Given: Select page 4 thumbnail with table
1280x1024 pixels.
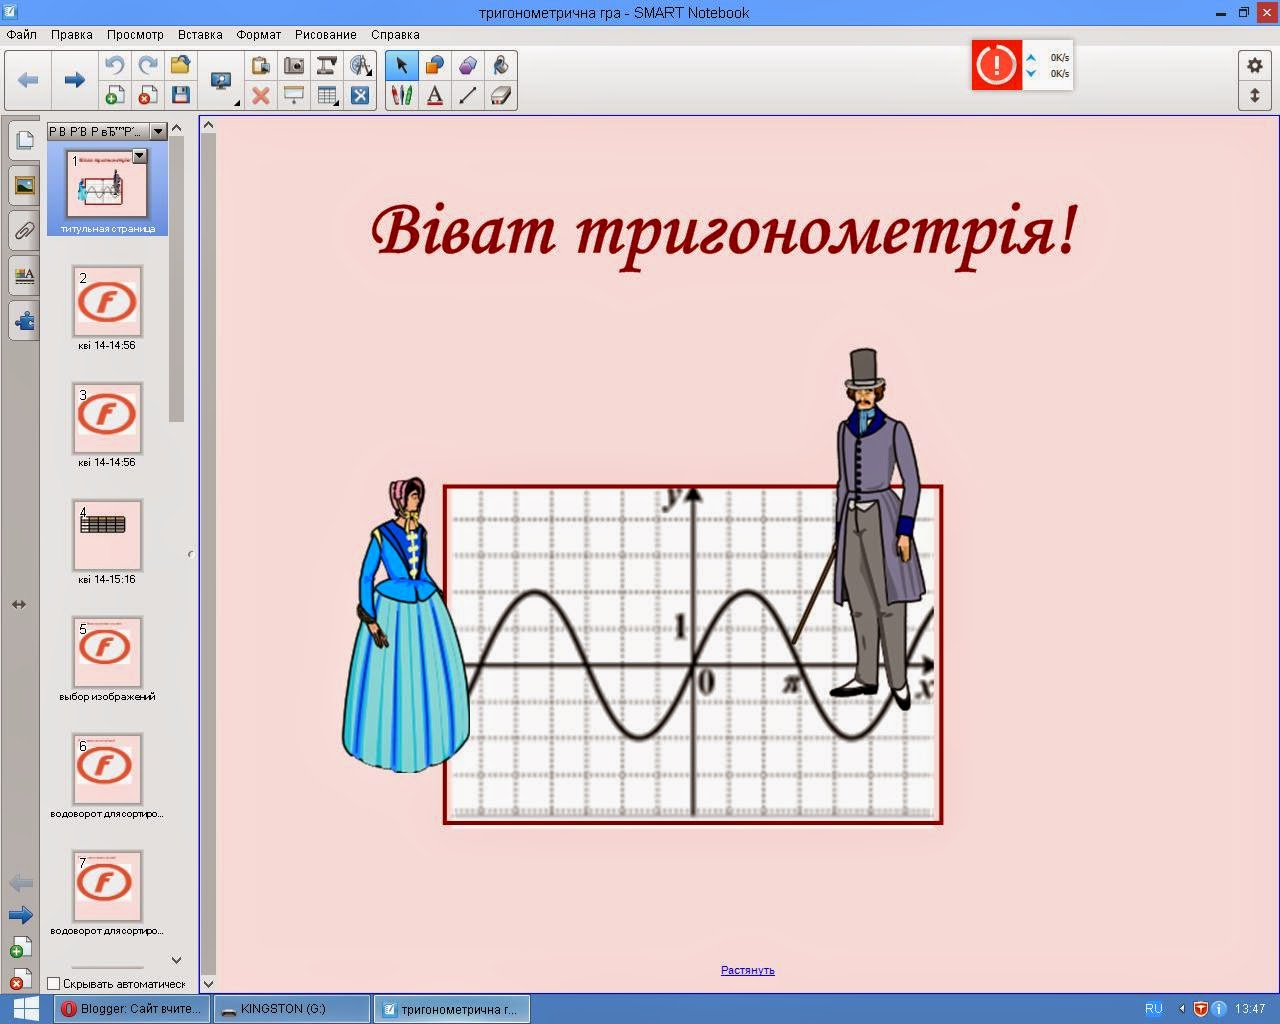Looking at the screenshot, I should coord(107,535).
